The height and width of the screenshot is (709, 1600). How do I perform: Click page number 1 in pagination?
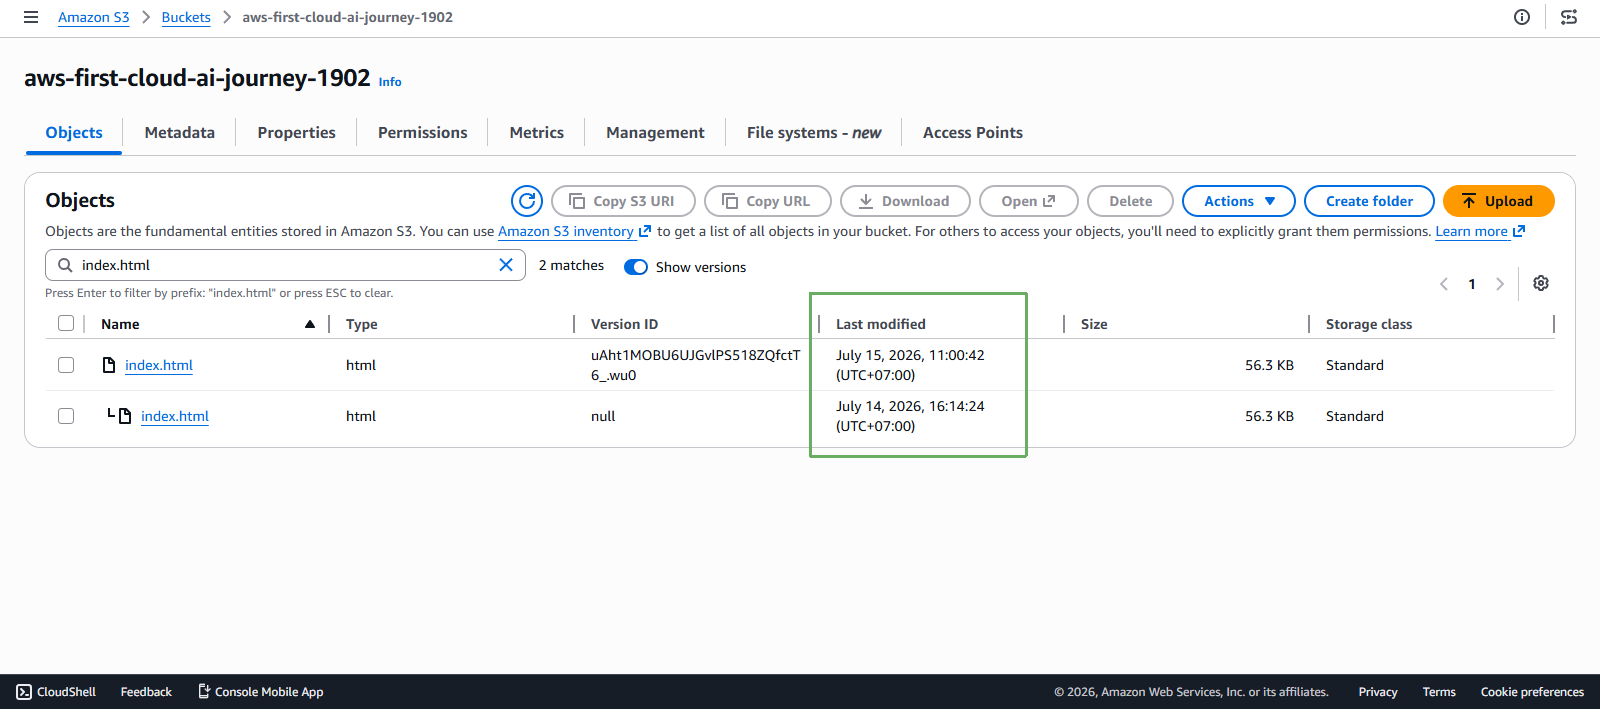pos(1472,284)
